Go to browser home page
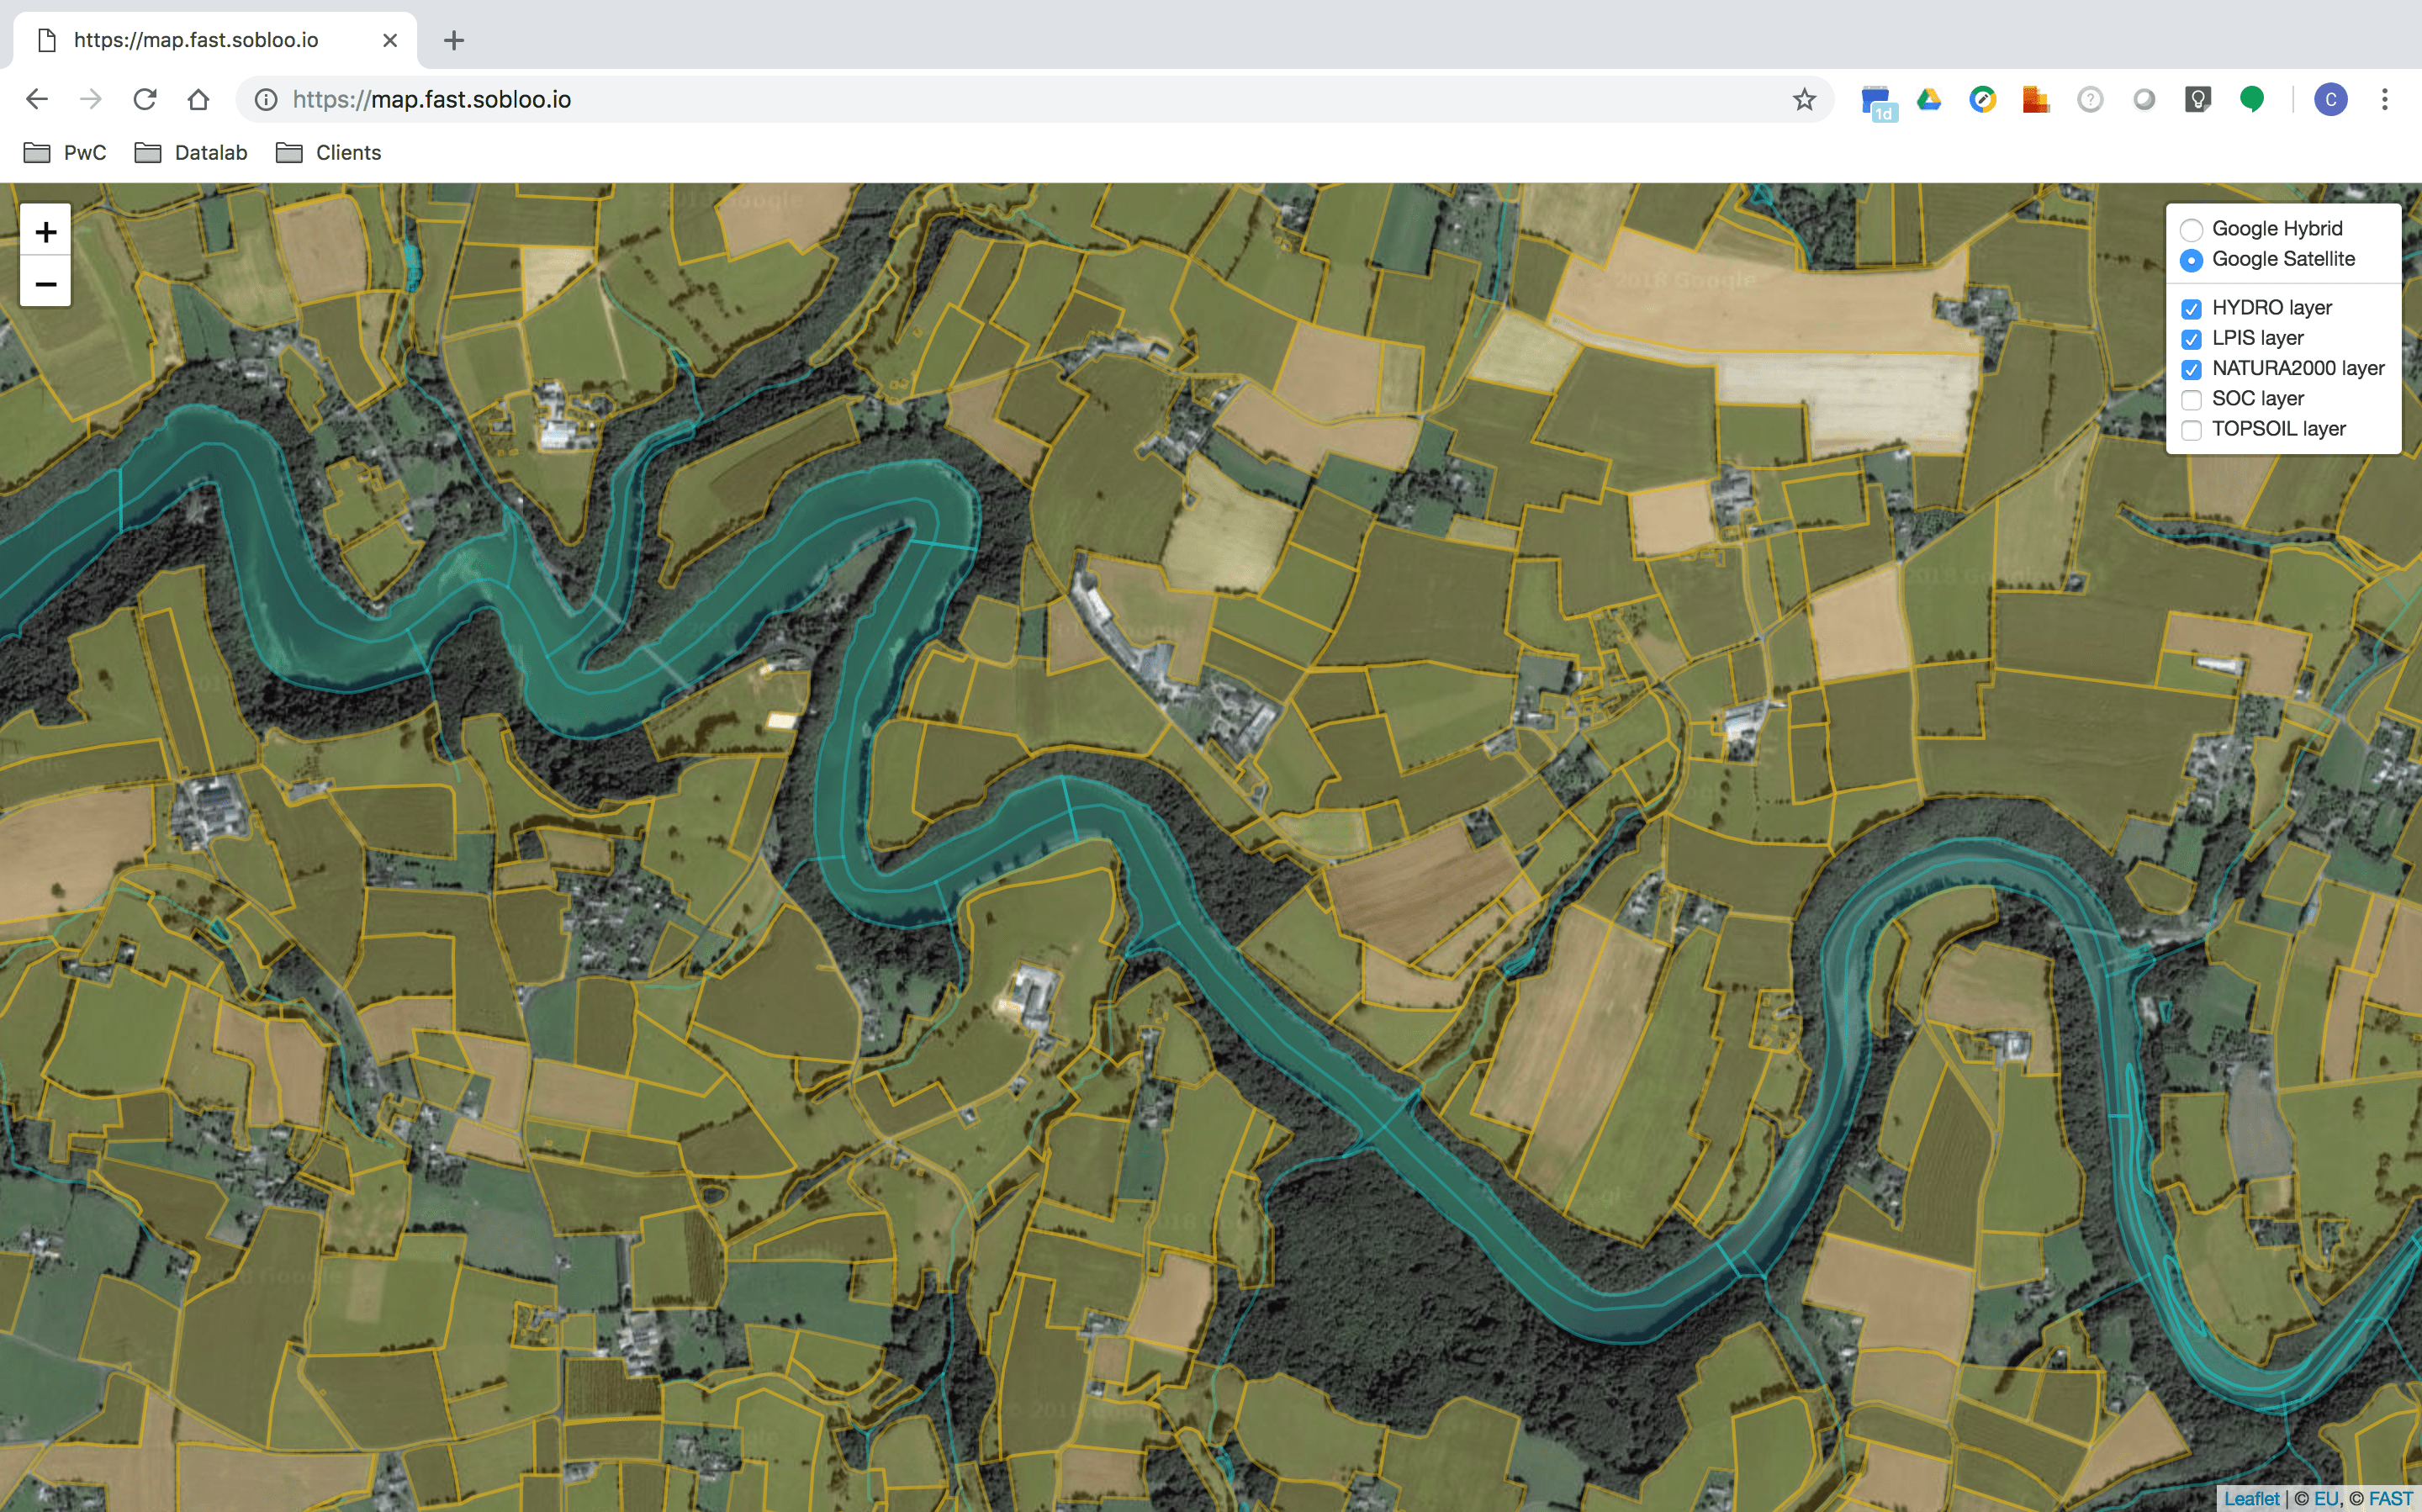The width and height of the screenshot is (2422, 1512). coord(198,99)
